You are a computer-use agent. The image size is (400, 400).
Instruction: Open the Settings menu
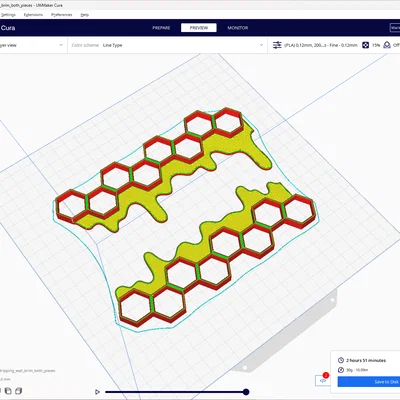point(8,15)
